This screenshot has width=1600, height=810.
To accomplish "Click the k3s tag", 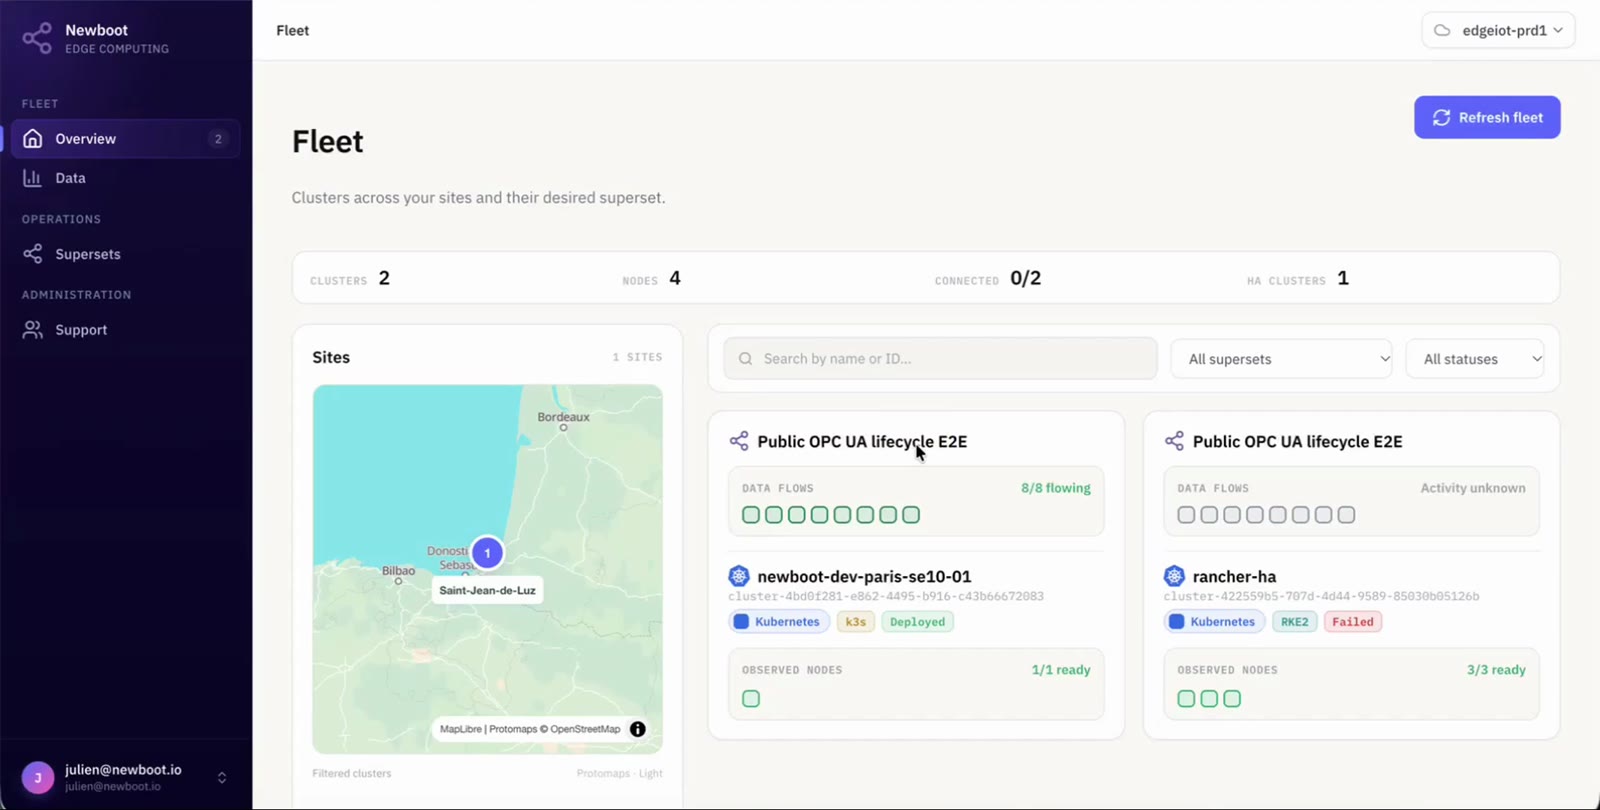I will click(856, 622).
